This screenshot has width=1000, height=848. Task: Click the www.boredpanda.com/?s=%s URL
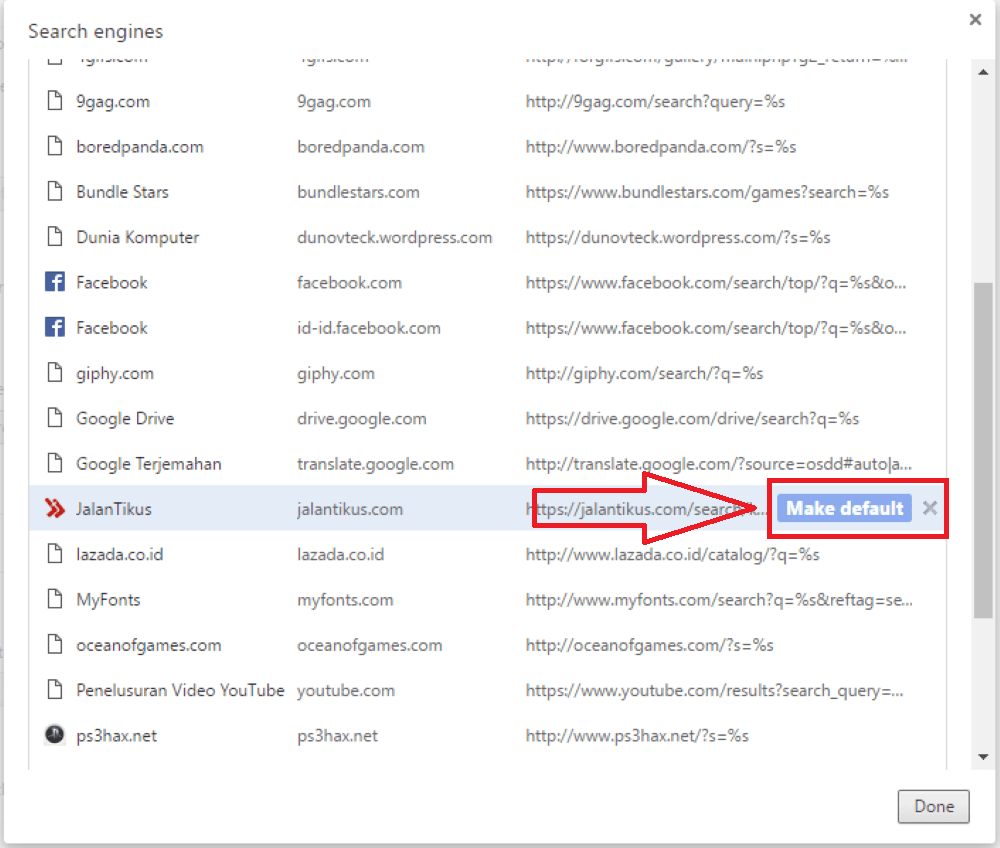pos(661,147)
